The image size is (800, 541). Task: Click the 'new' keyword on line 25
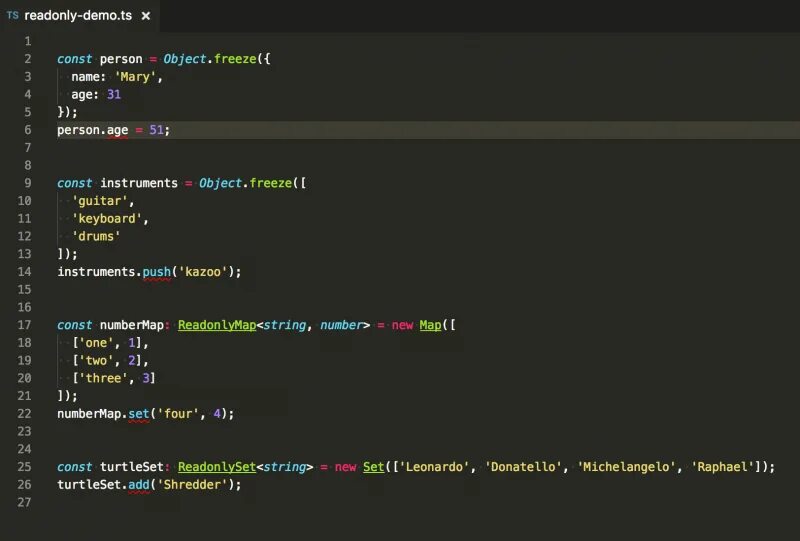(x=345, y=467)
